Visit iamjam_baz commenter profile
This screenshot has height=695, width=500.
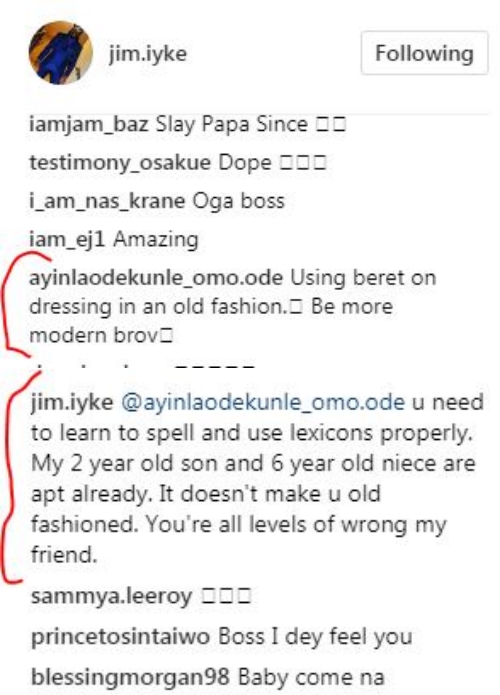point(89,125)
